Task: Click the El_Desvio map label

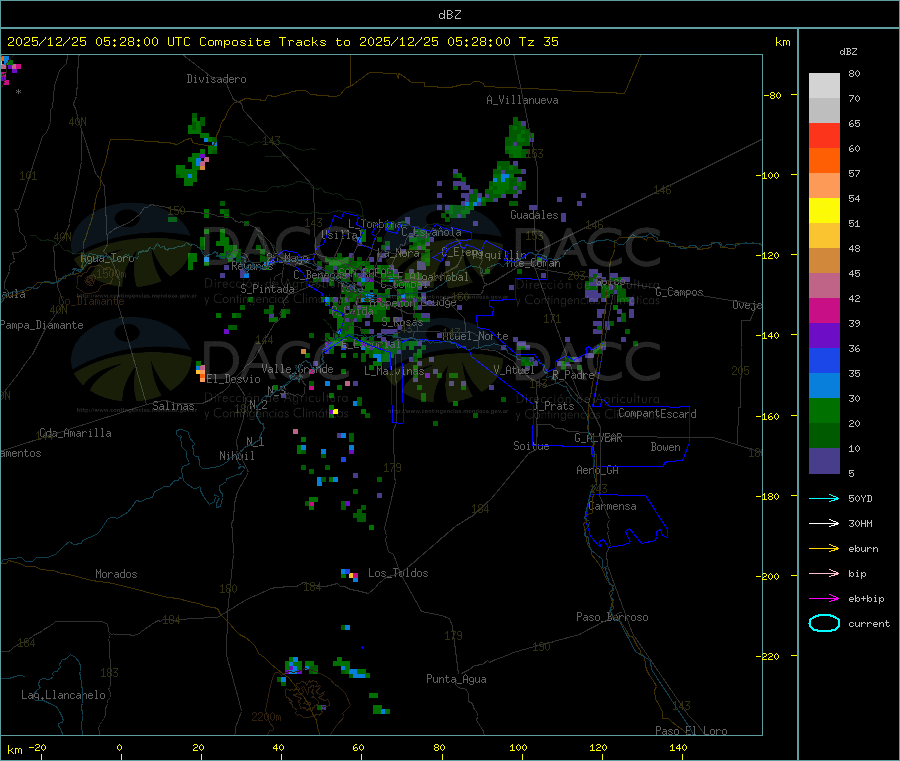Action: (x=233, y=379)
